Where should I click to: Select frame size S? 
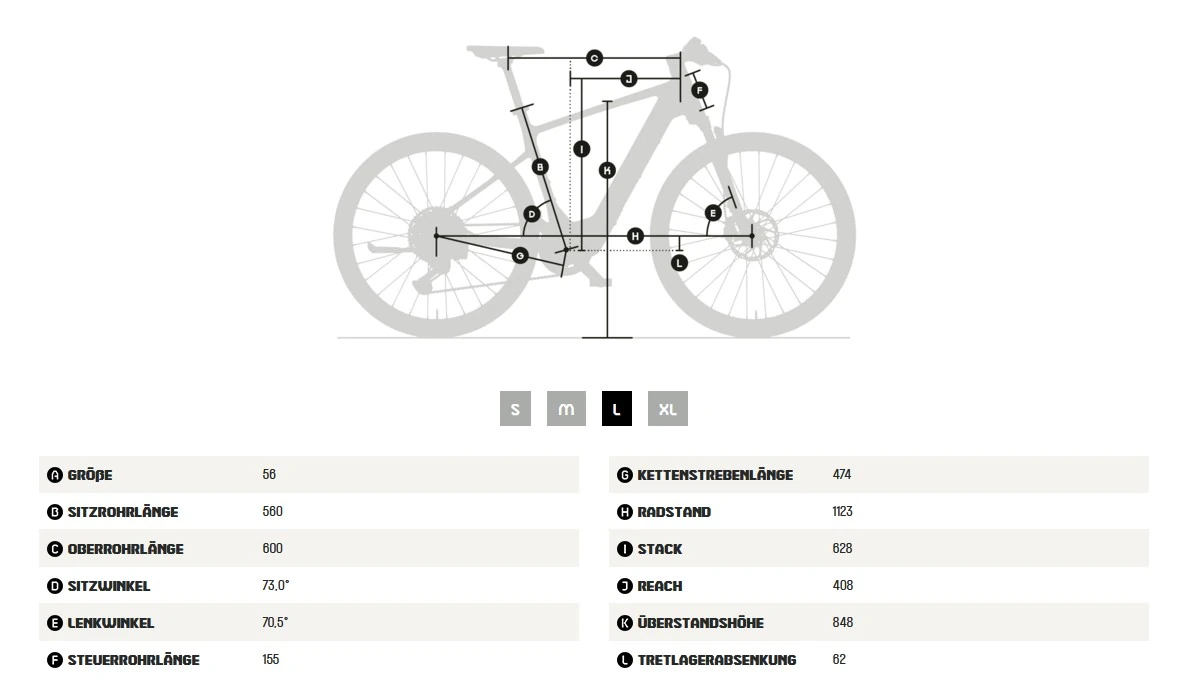click(515, 408)
